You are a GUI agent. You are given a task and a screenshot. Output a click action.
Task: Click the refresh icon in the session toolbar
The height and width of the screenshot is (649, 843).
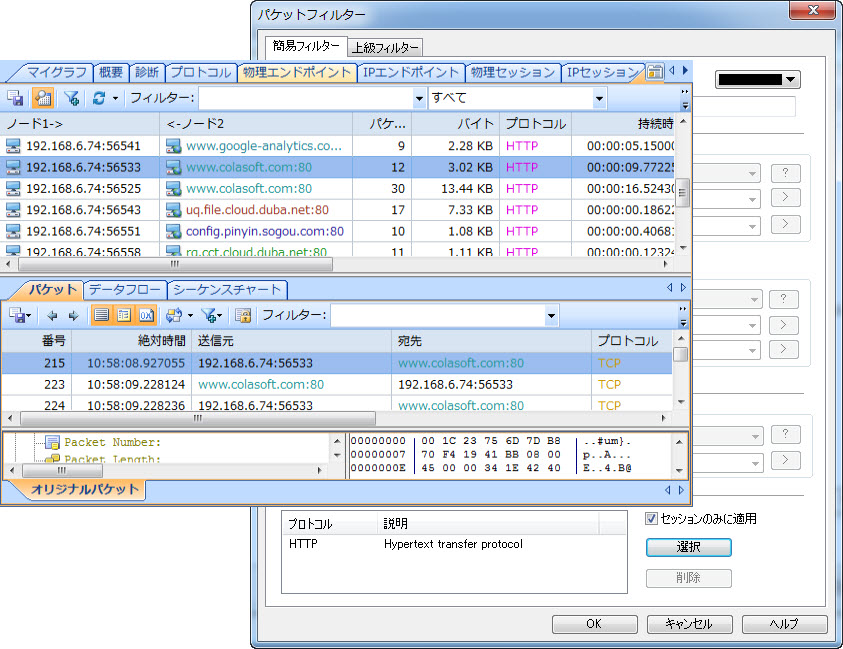tap(99, 98)
